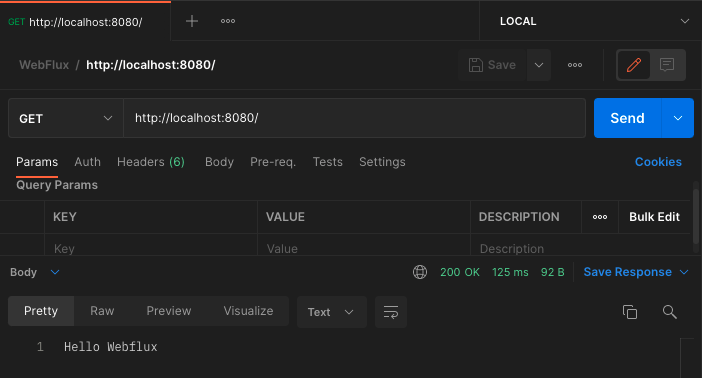Copy response with the copy icon
Viewport: 702px width, 378px height.
[630, 312]
